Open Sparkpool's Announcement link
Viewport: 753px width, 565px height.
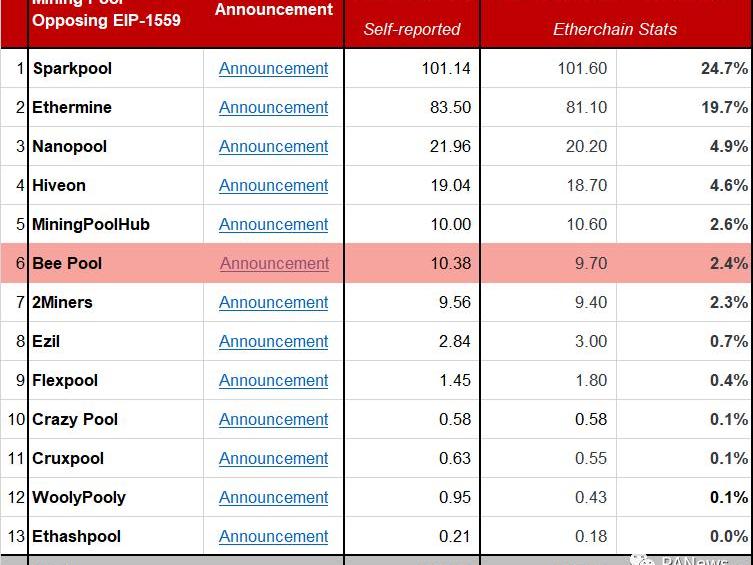(273, 69)
